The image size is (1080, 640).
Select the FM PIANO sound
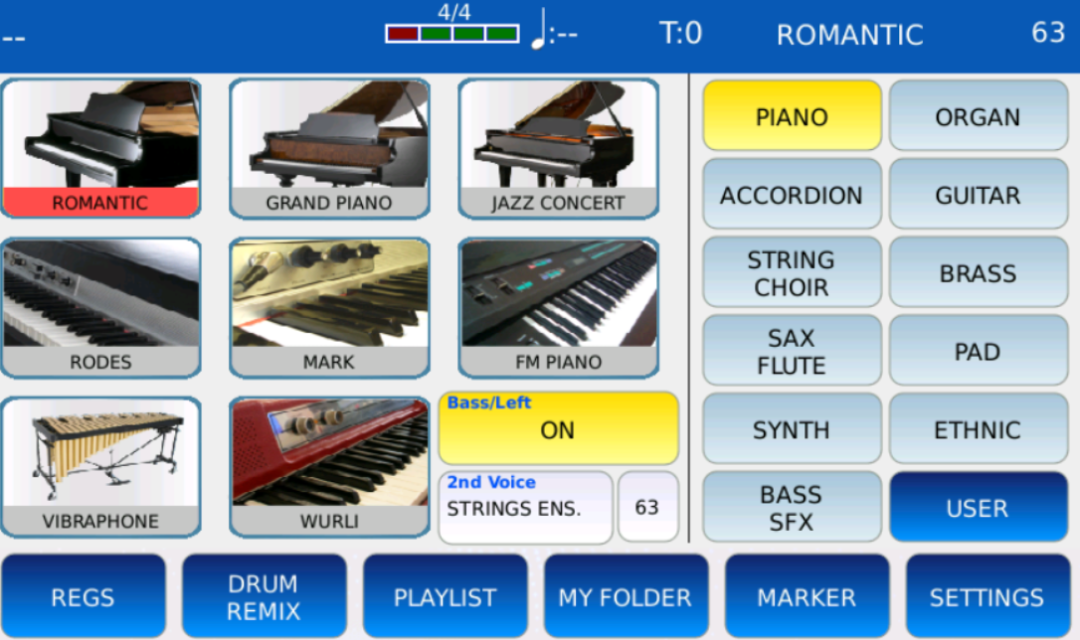pyautogui.click(x=558, y=307)
